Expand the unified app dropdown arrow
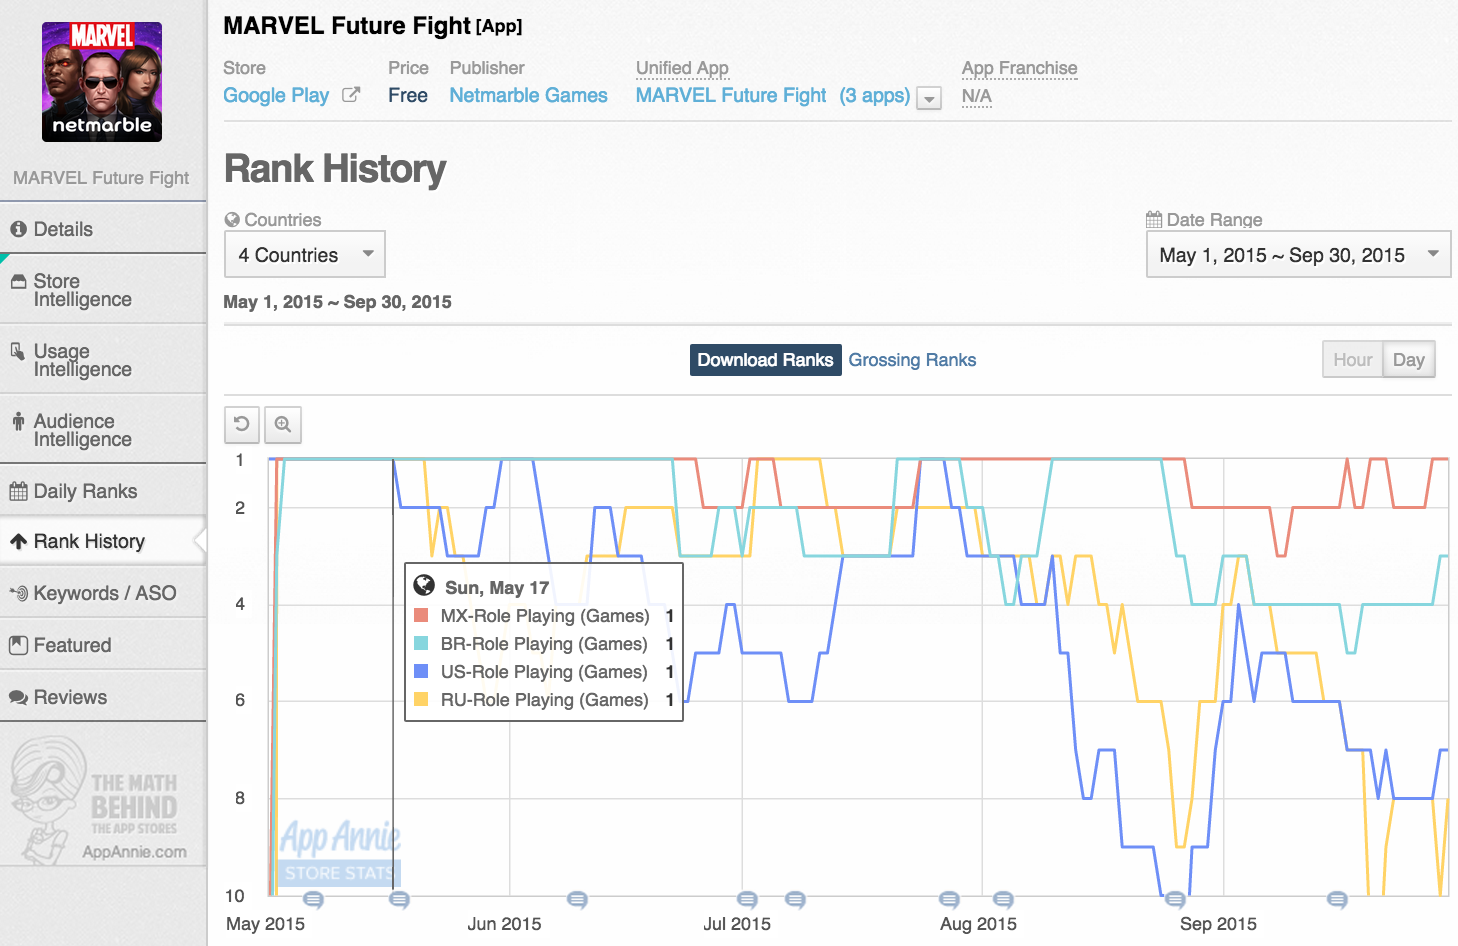1458x946 pixels. click(x=930, y=98)
